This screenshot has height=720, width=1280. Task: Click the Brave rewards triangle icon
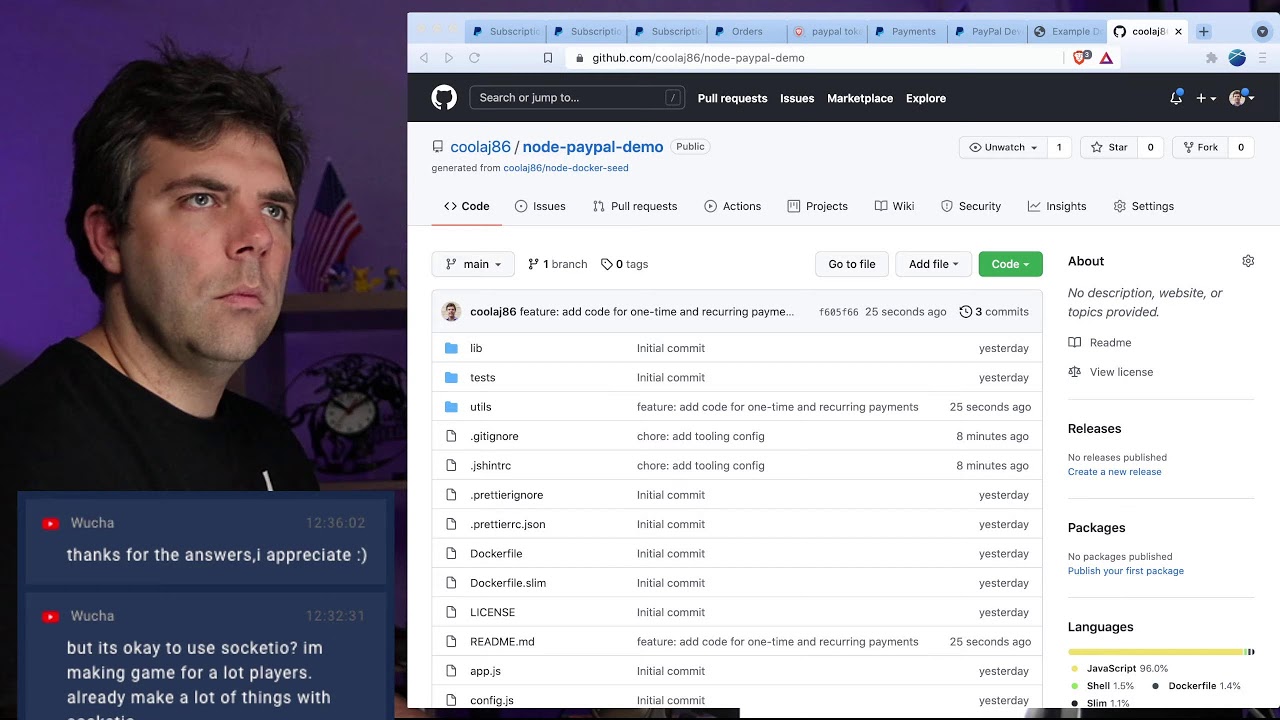pyautogui.click(x=1106, y=58)
